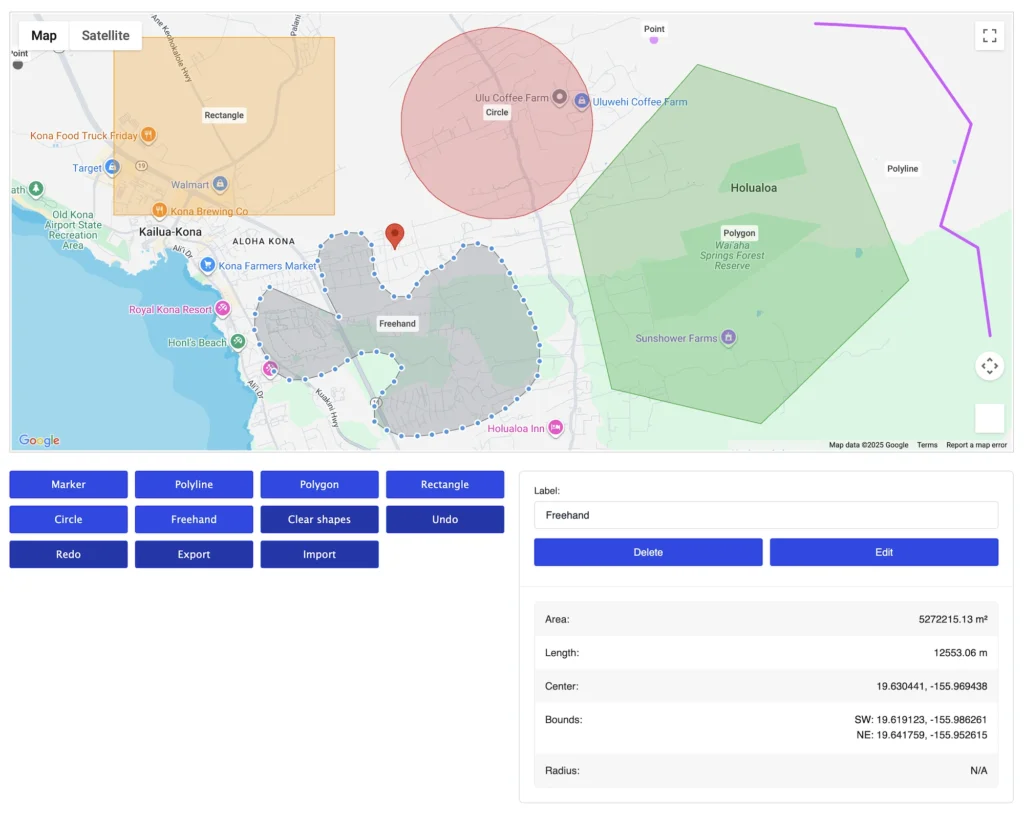Choose the Freehand drawing tool button
1024x817 pixels.
pyautogui.click(x=194, y=520)
